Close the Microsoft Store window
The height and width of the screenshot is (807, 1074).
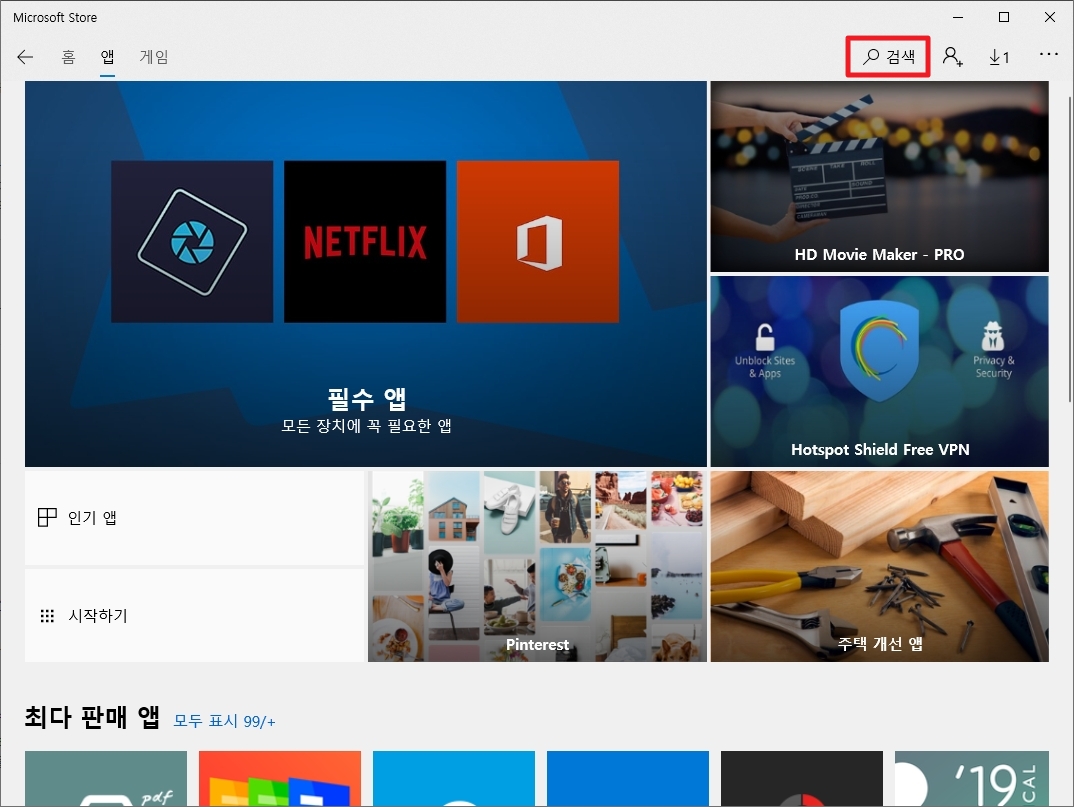(1049, 17)
